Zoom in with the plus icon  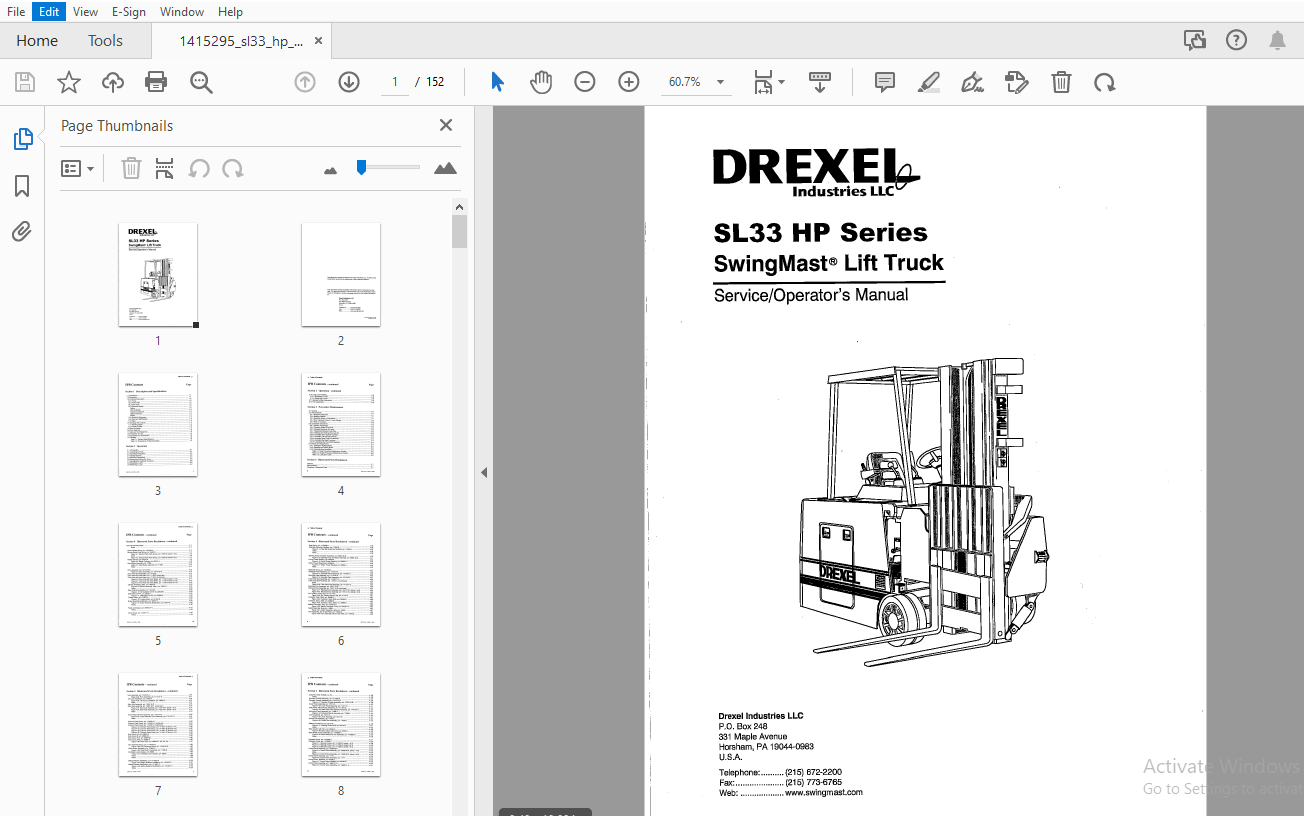click(629, 82)
